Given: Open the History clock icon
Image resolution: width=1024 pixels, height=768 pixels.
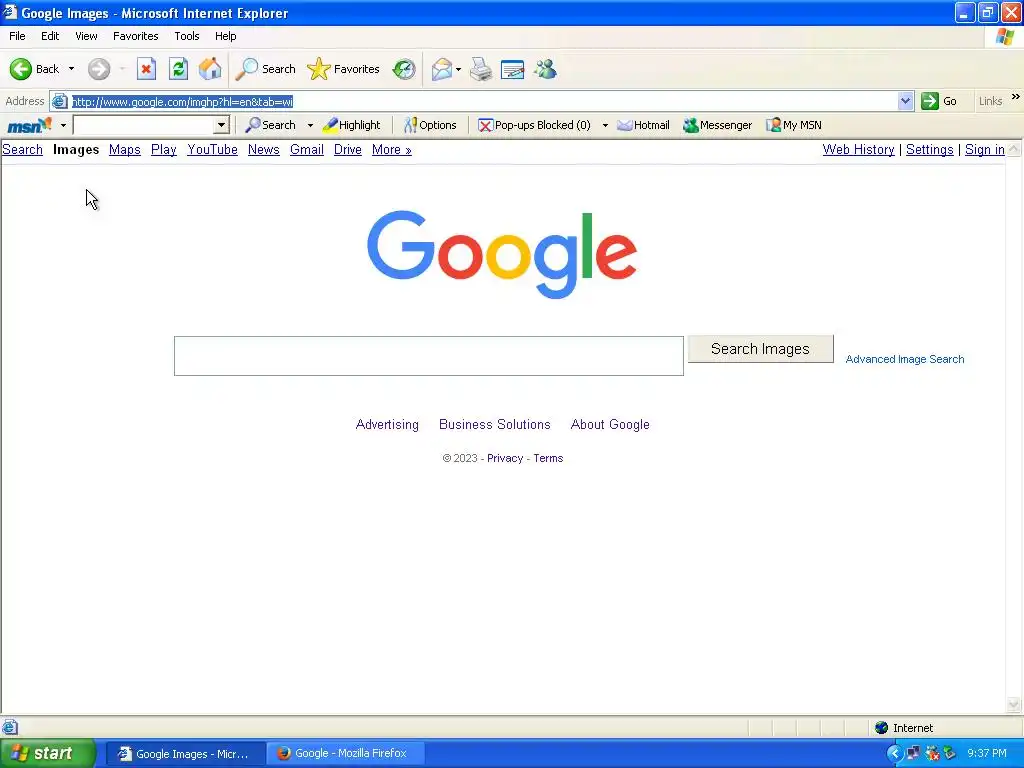Looking at the screenshot, I should [404, 69].
